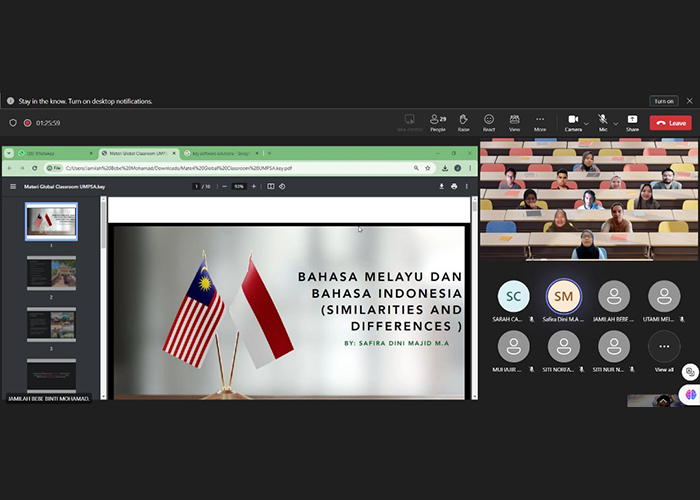The width and height of the screenshot is (700, 500).
Task: Click the Copilot brain icon
Action: pyautogui.click(x=690, y=395)
